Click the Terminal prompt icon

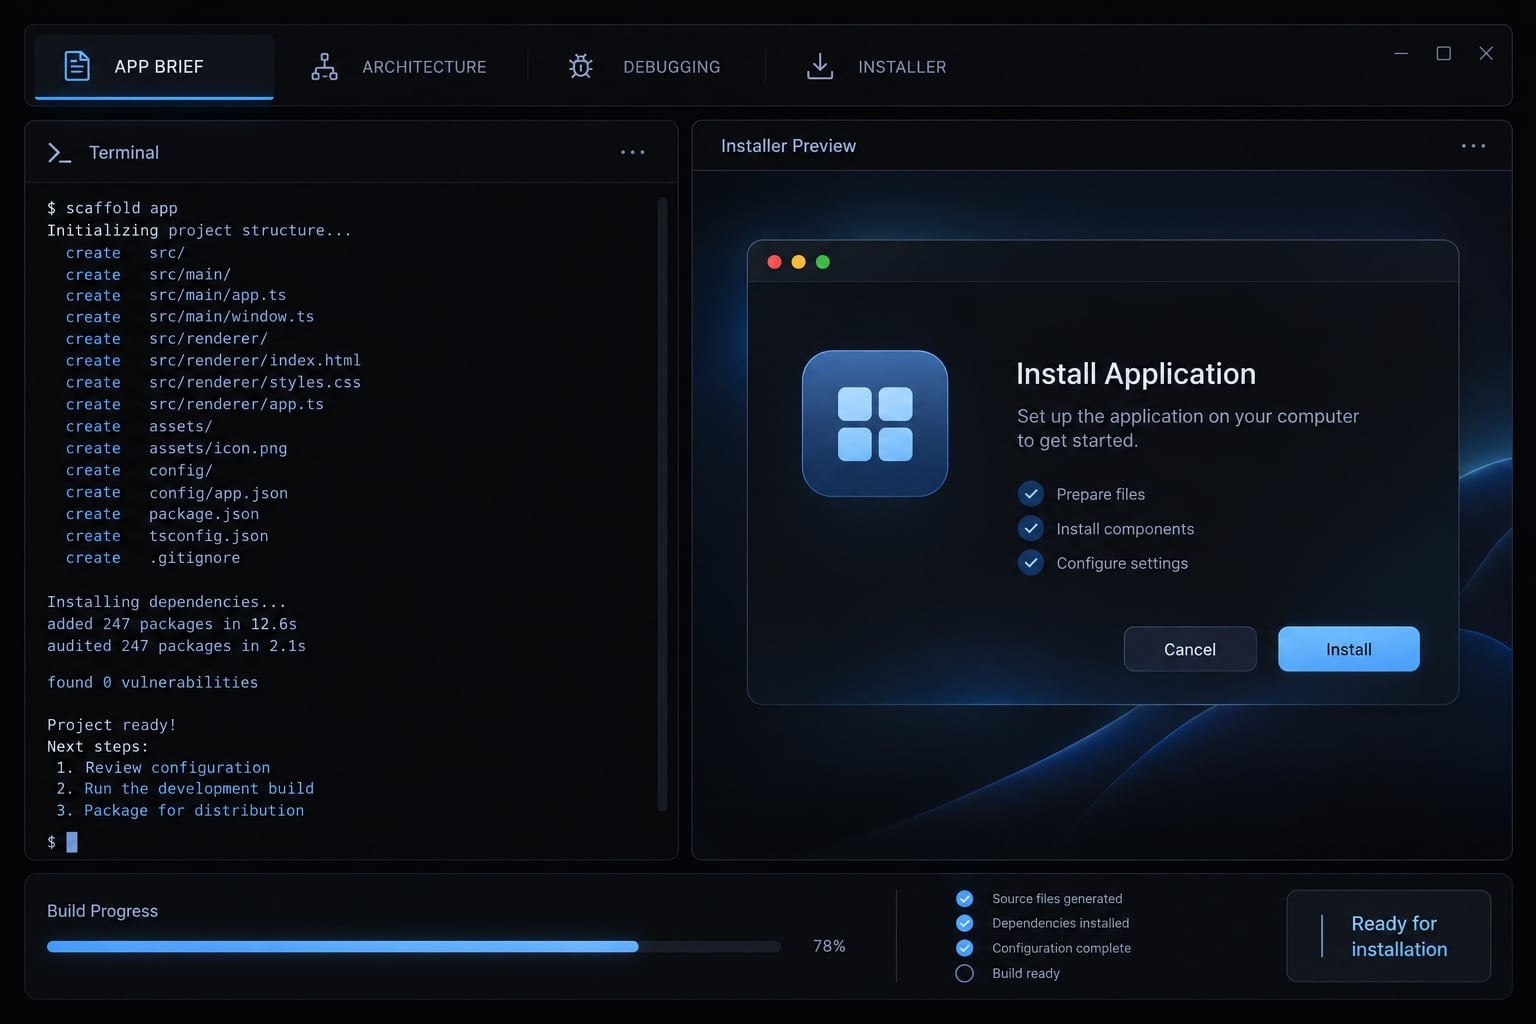59,152
